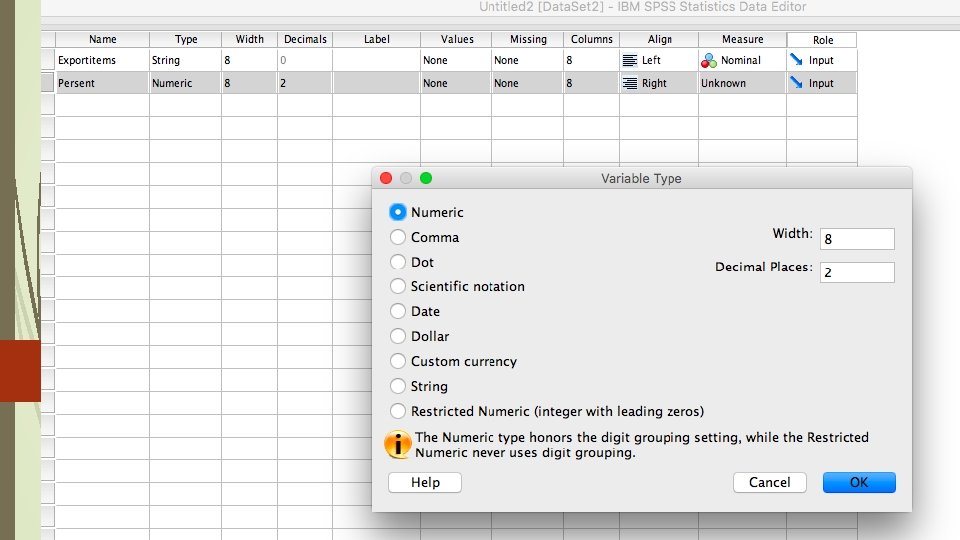
Task: Choose the String variable type
Action: 397,386
